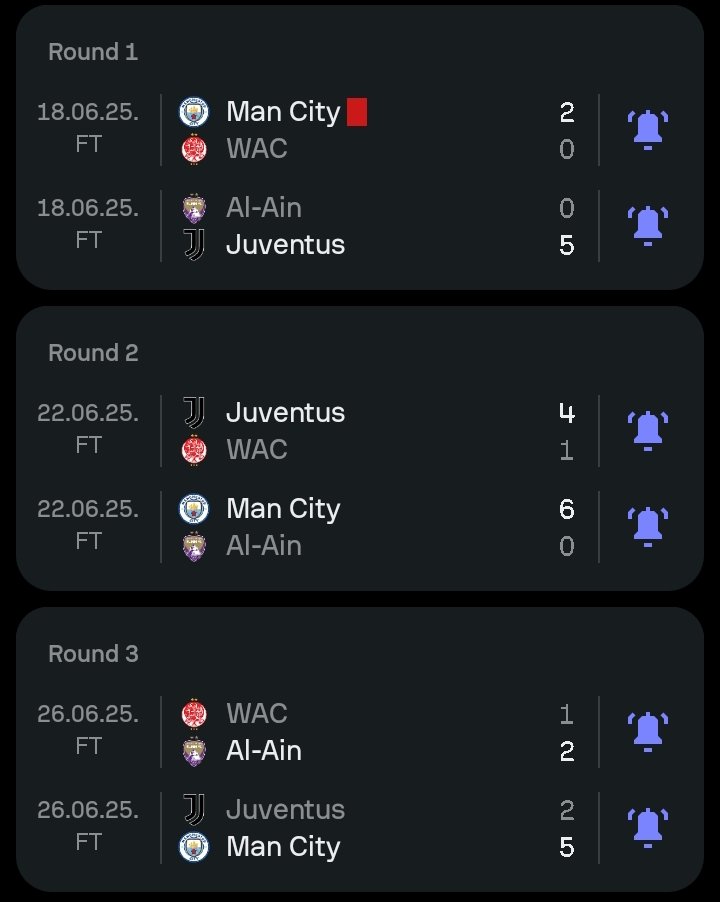Toggle bell alert for Man City vs WAC
Screen dimensions: 720x902
click(648, 130)
